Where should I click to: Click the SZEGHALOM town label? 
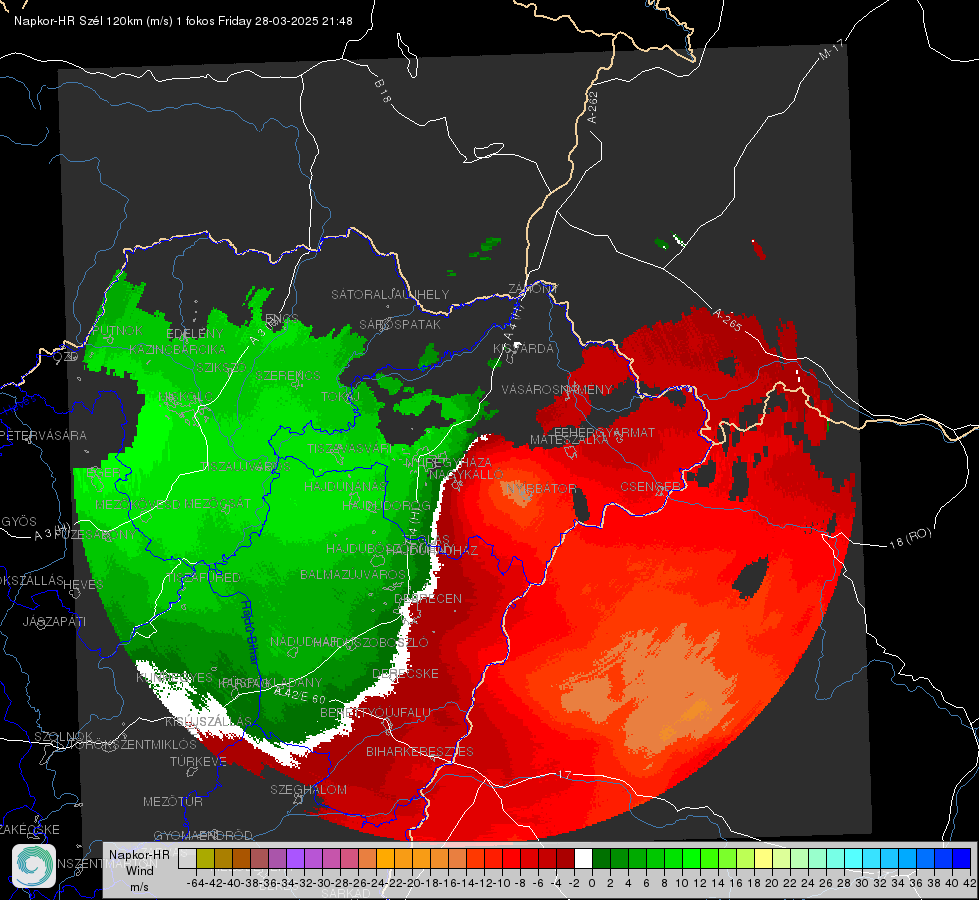[x=308, y=789]
